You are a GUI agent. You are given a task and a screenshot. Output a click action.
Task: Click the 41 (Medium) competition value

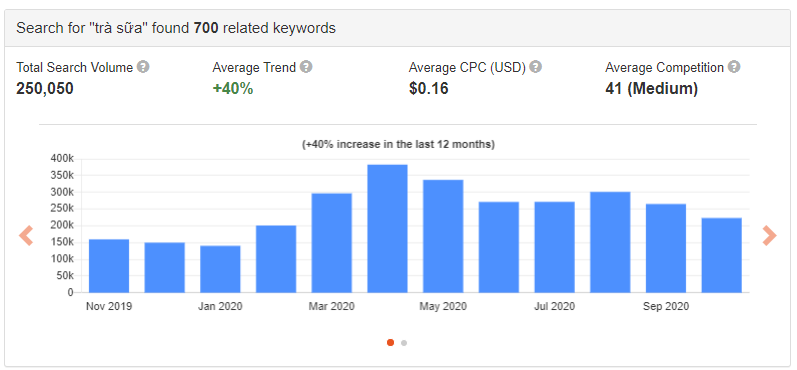coord(652,89)
